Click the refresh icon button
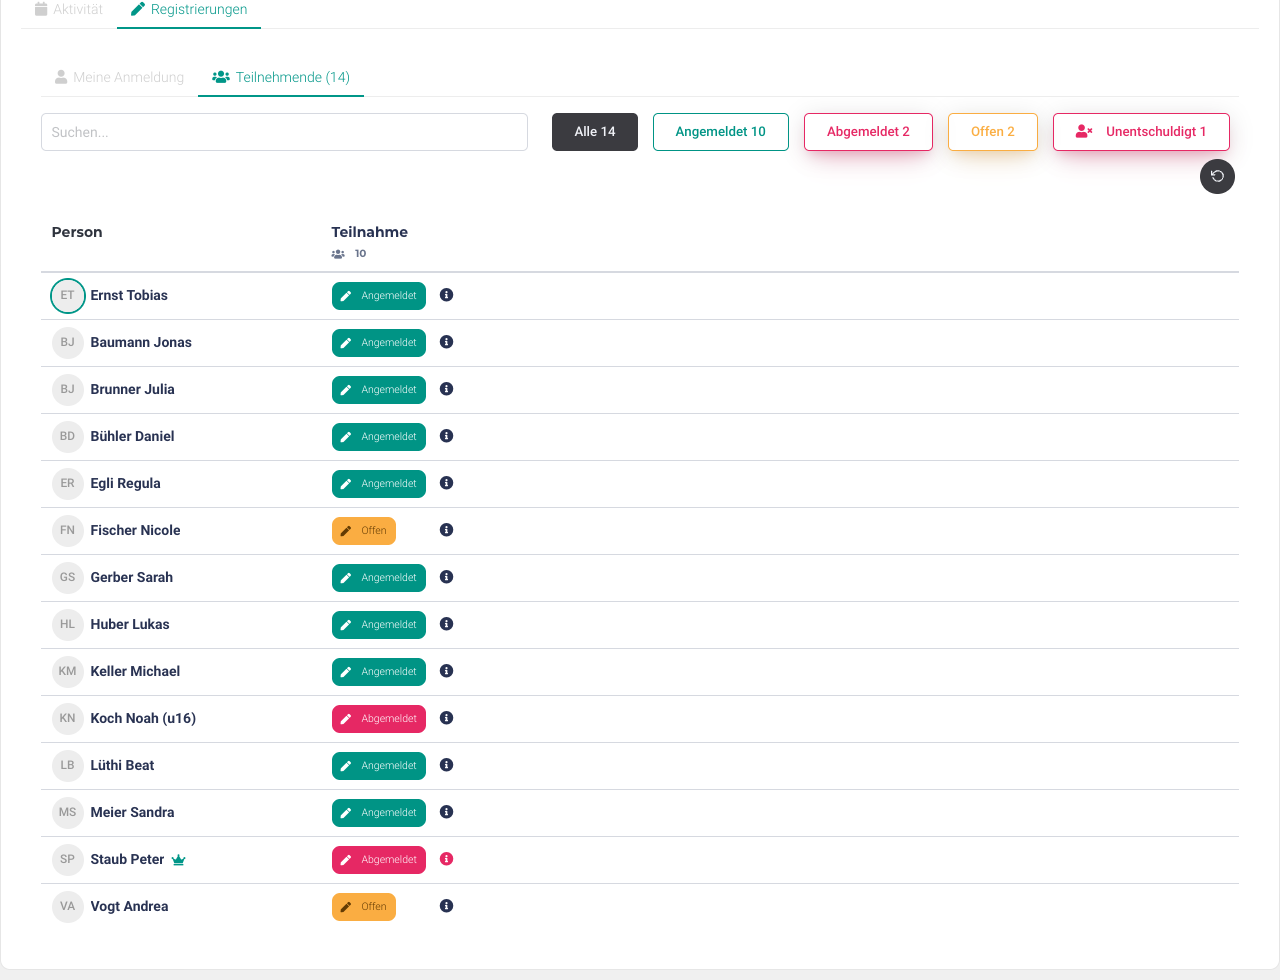1280x980 pixels. point(1217,177)
